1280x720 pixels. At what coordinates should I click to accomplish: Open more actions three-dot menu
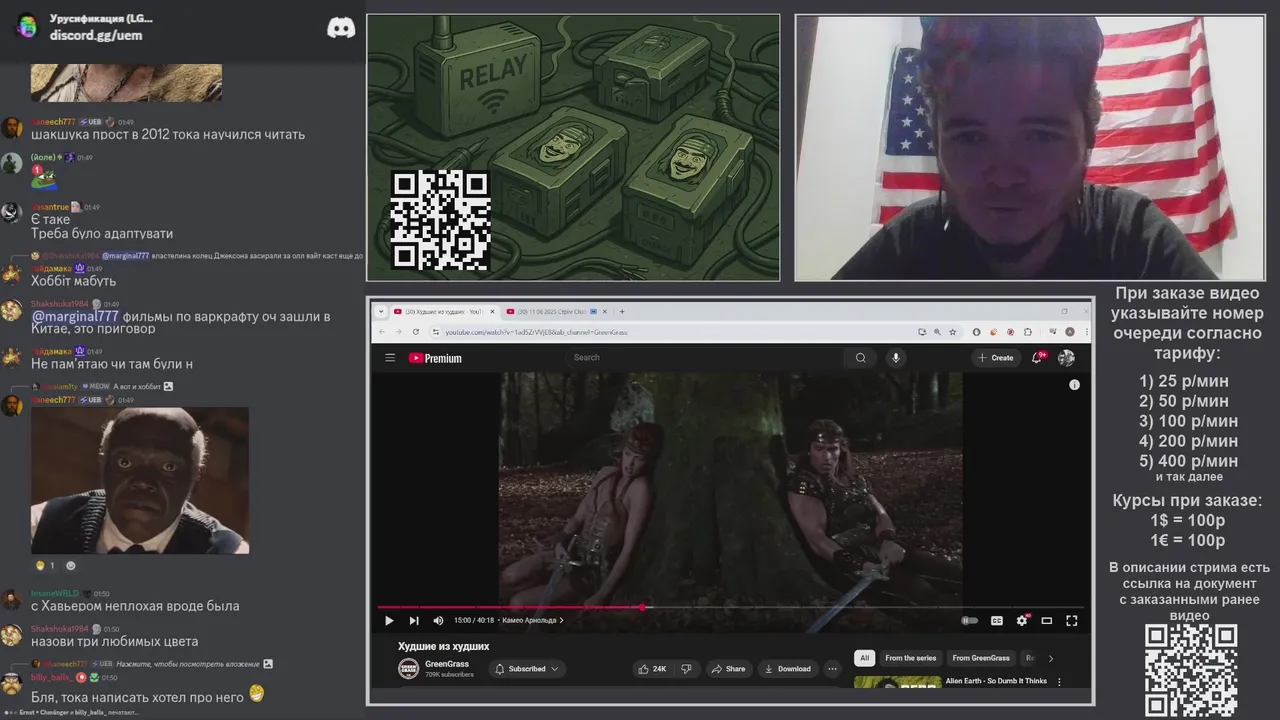[x=832, y=669]
